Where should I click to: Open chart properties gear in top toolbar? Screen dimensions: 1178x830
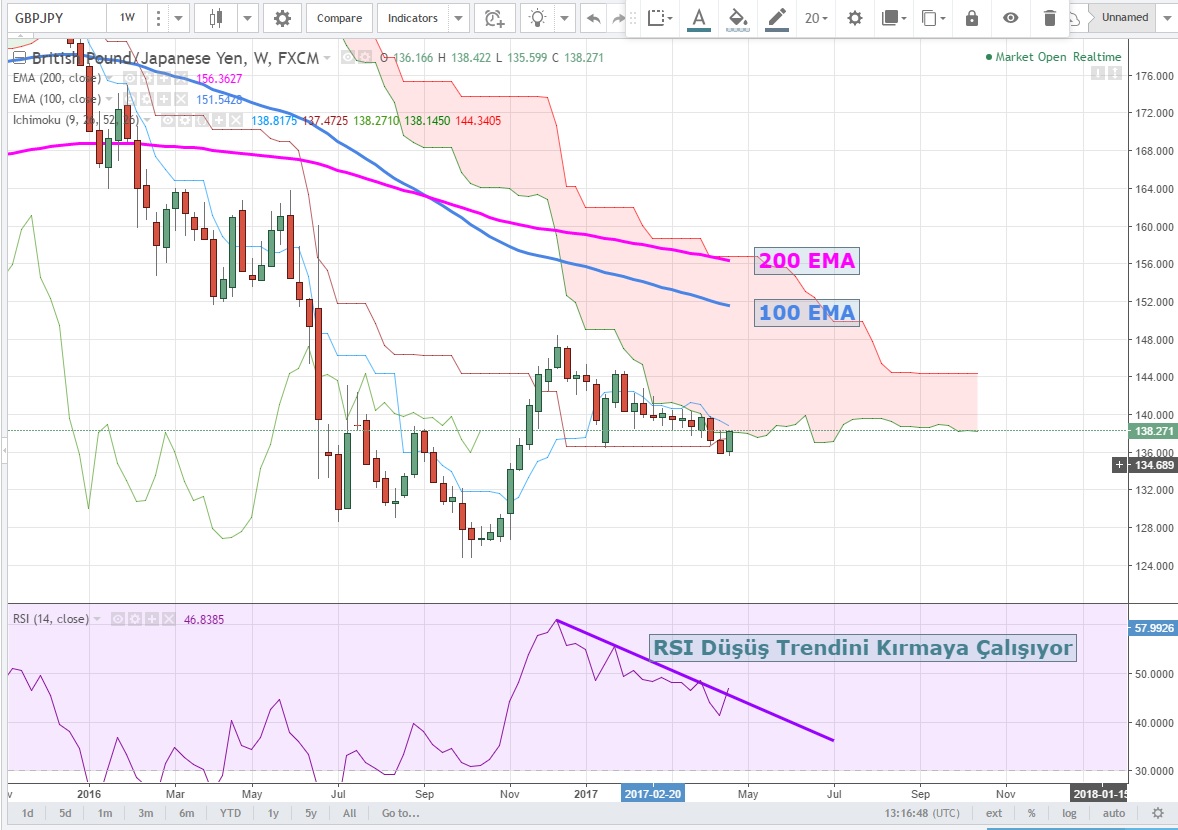[x=283, y=18]
